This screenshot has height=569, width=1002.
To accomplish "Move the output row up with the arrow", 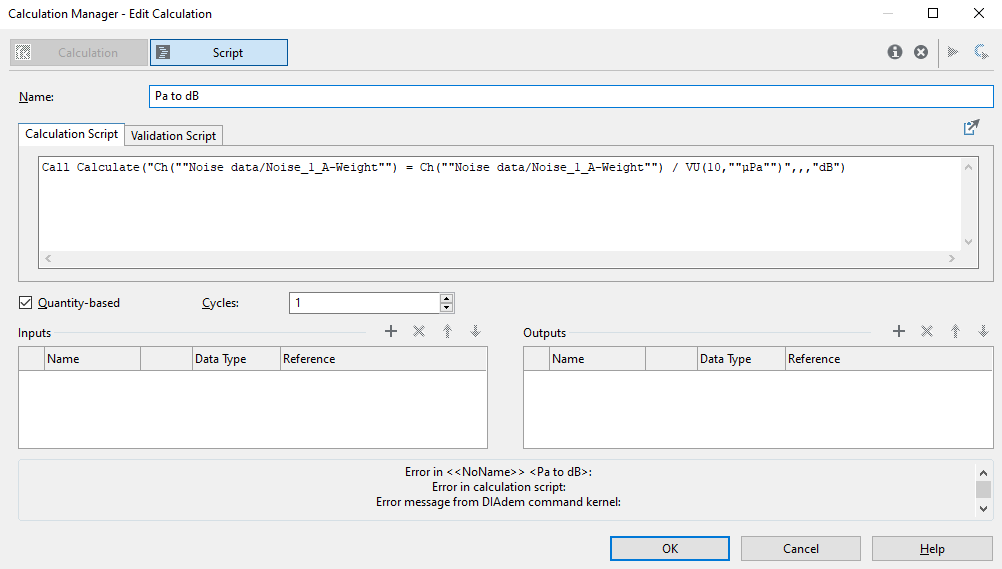I will (x=955, y=331).
